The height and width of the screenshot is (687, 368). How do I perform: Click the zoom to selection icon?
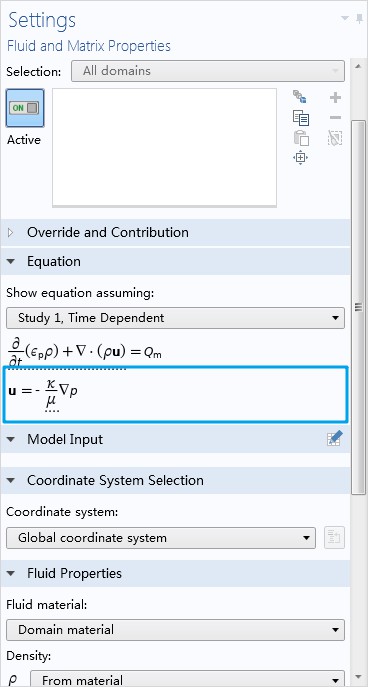(301, 157)
